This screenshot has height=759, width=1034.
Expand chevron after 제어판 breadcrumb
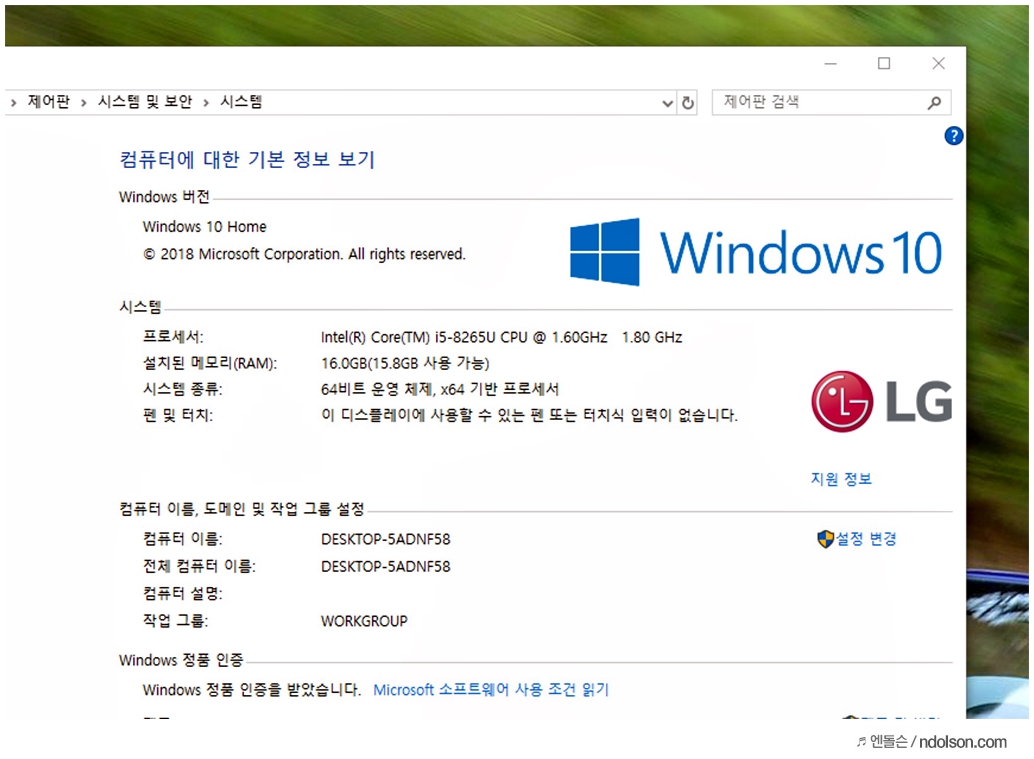[x=84, y=102]
